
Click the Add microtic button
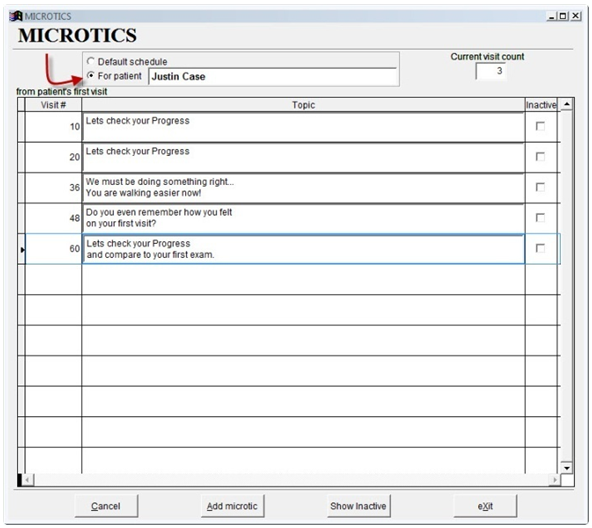click(x=232, y=506)
